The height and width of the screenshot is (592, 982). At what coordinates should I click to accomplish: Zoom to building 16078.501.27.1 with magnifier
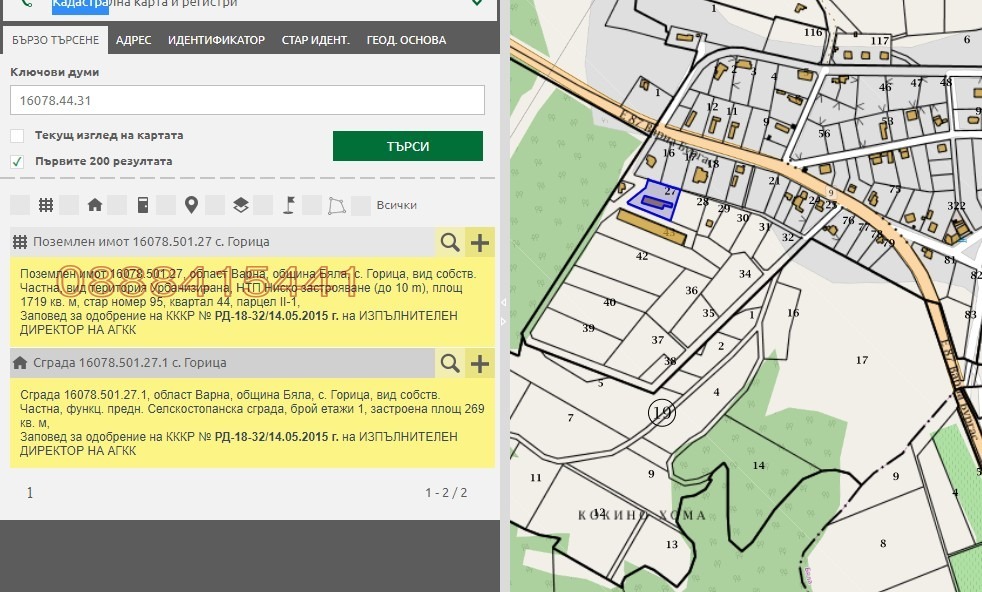tap(451, 363)
